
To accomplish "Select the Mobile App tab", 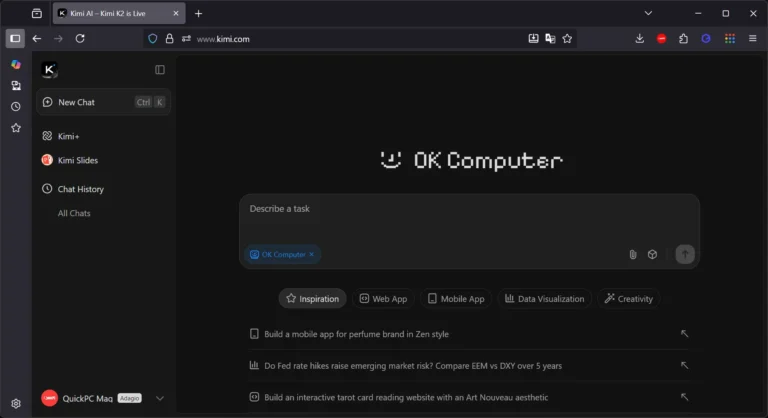I will coord(456,298).
